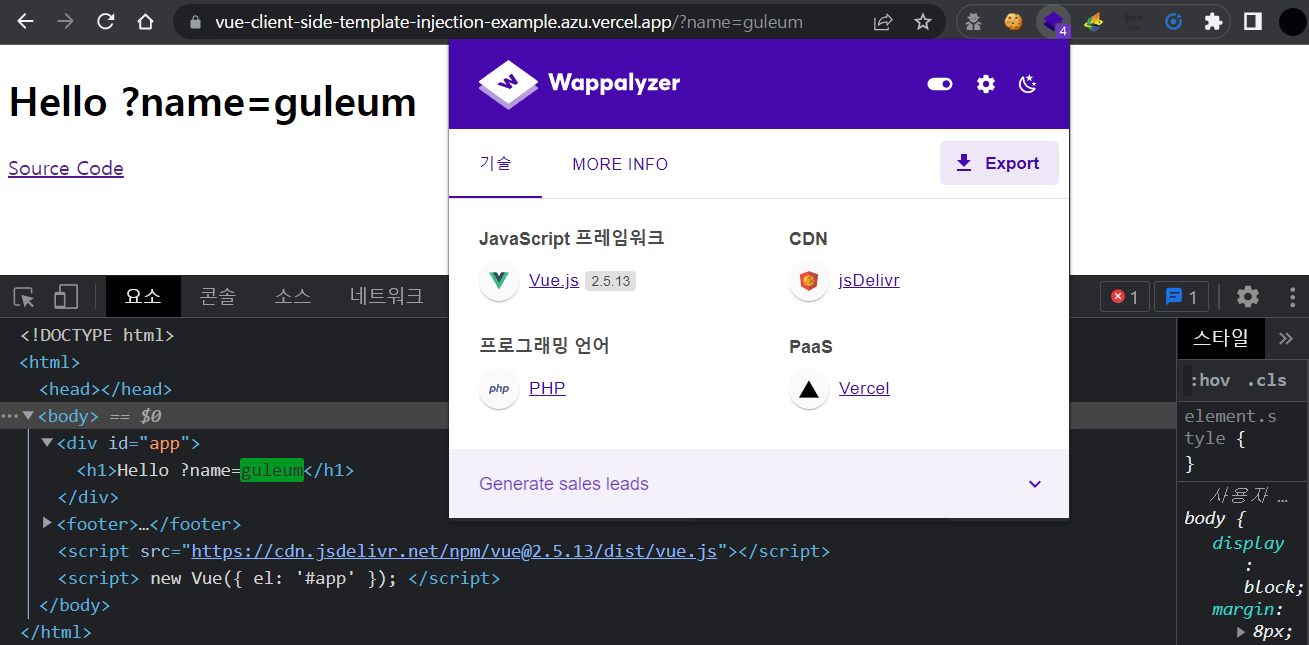This screenshot has height=645, width=1309.
Task: Expand the margin CSS property
Action: (x=1242, y=632)
